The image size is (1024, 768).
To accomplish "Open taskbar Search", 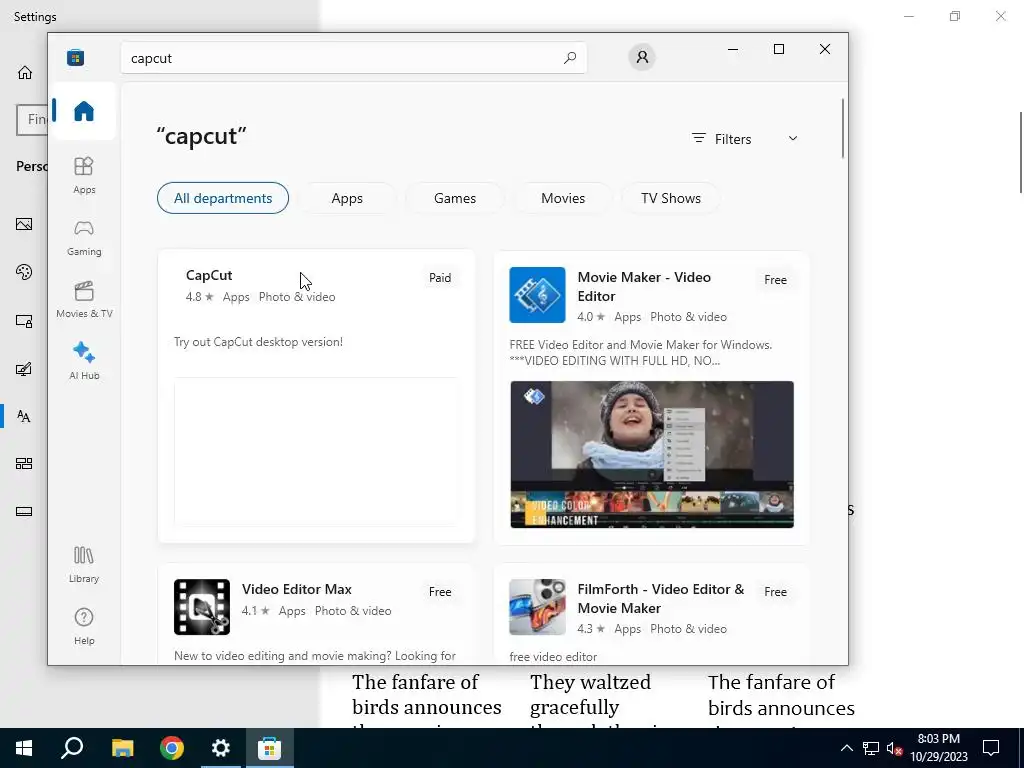I will [72, 748].
